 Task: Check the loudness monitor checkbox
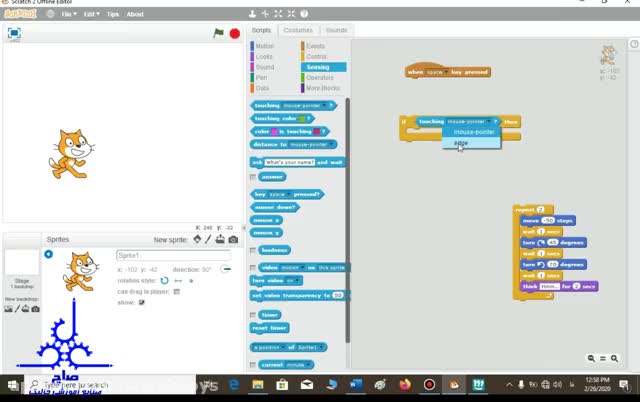[x=253, y=250]
